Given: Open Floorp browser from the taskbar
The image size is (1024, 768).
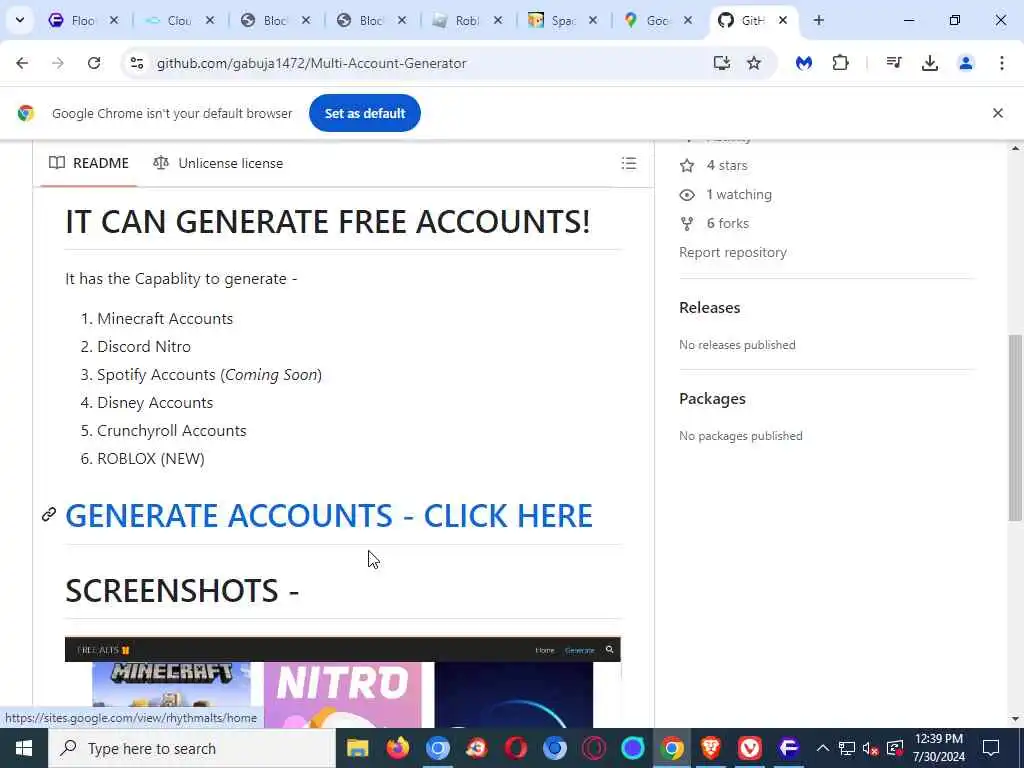Looking at the screenshot, I should (789, 748).
